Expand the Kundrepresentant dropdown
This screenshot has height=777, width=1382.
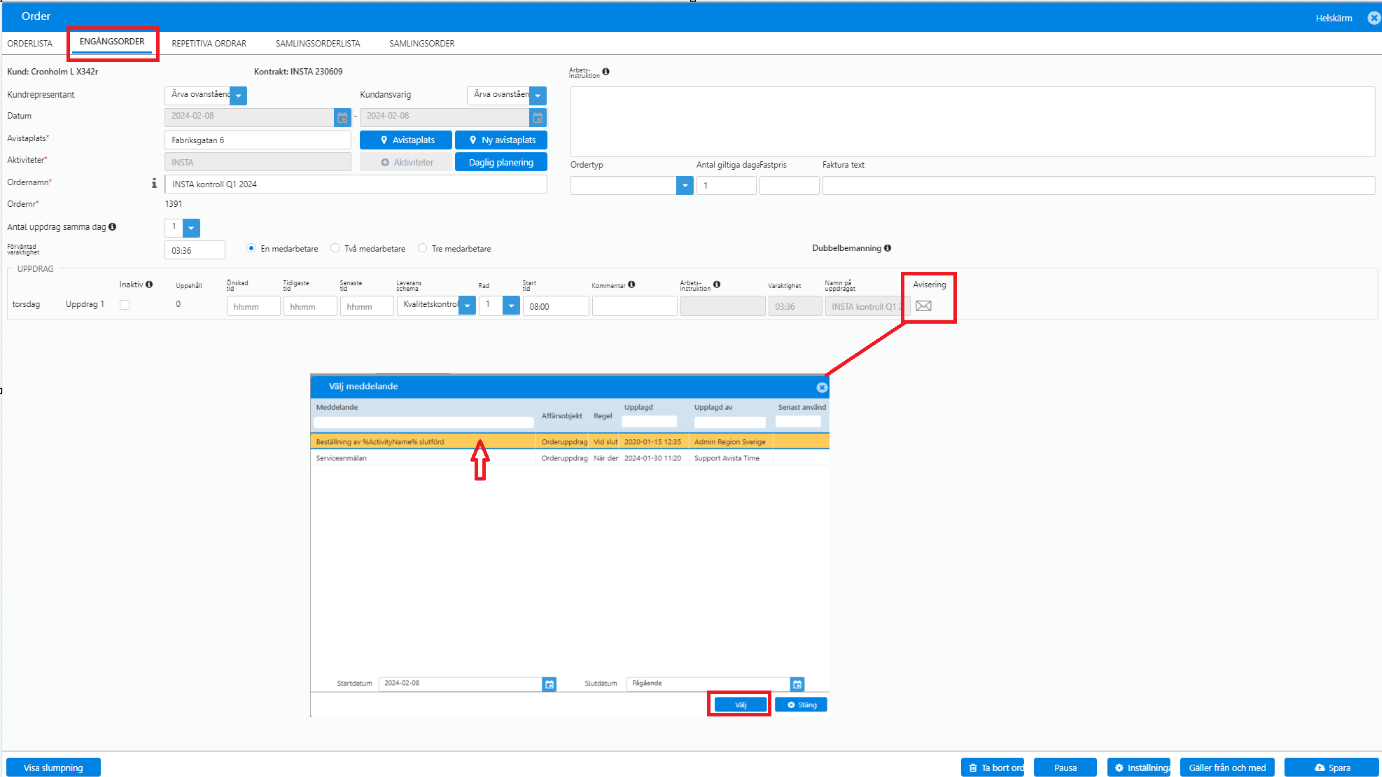tap(239, 95)
